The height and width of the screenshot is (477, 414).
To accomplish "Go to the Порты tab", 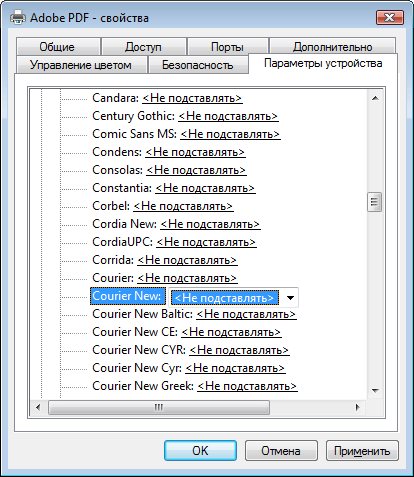I will (x=228, y=47).
